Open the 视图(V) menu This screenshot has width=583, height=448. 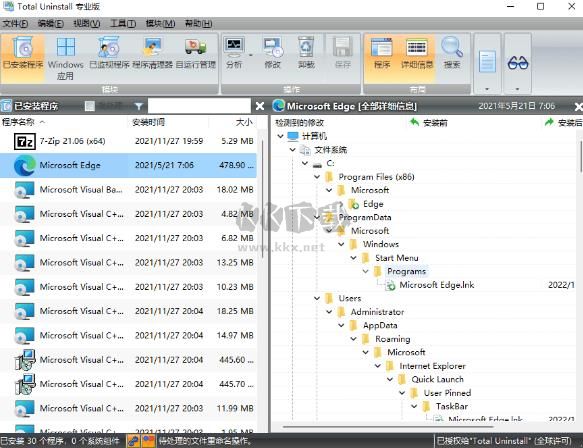click(87, 24)
